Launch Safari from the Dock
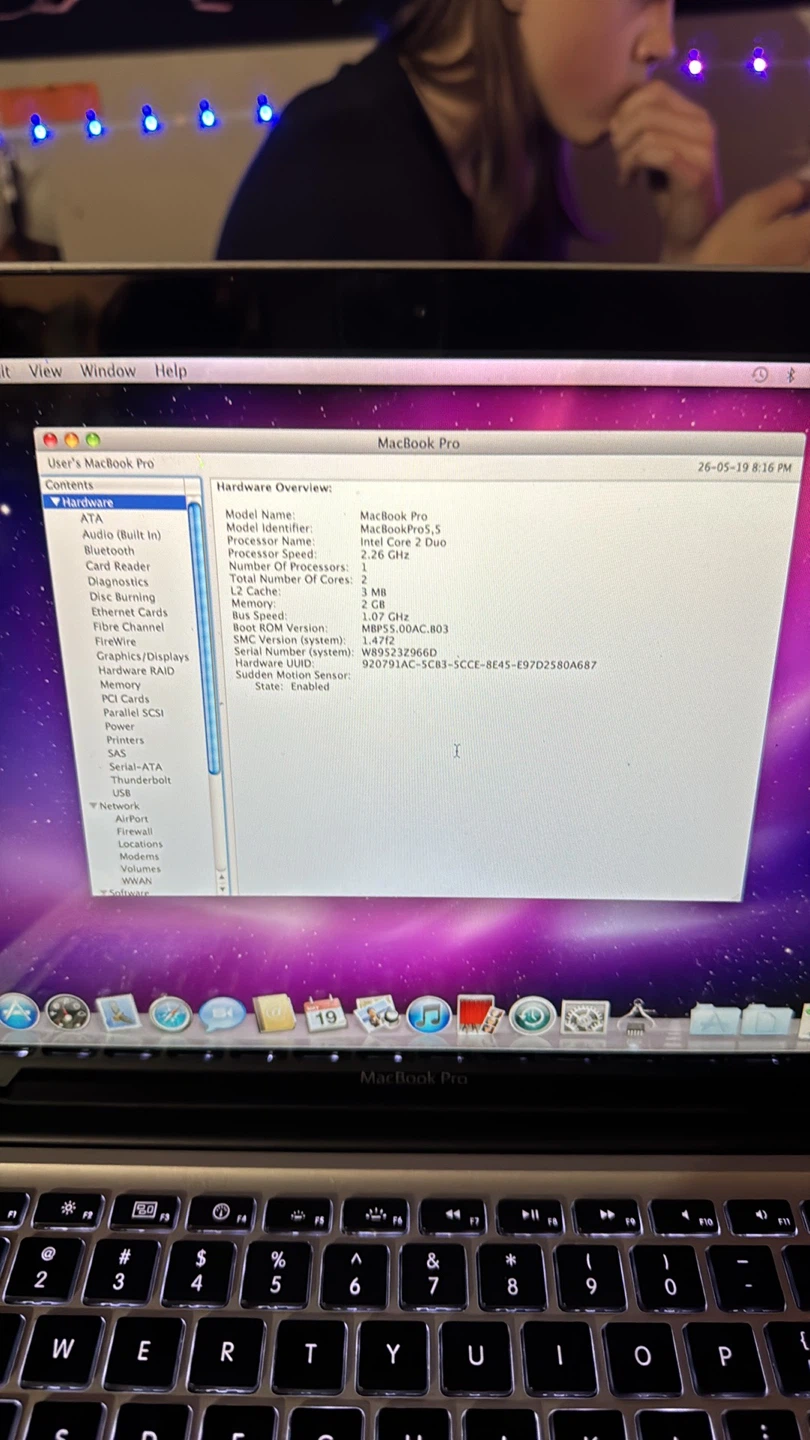This screenshot has width=810, height=1440. pos(170,1015)
